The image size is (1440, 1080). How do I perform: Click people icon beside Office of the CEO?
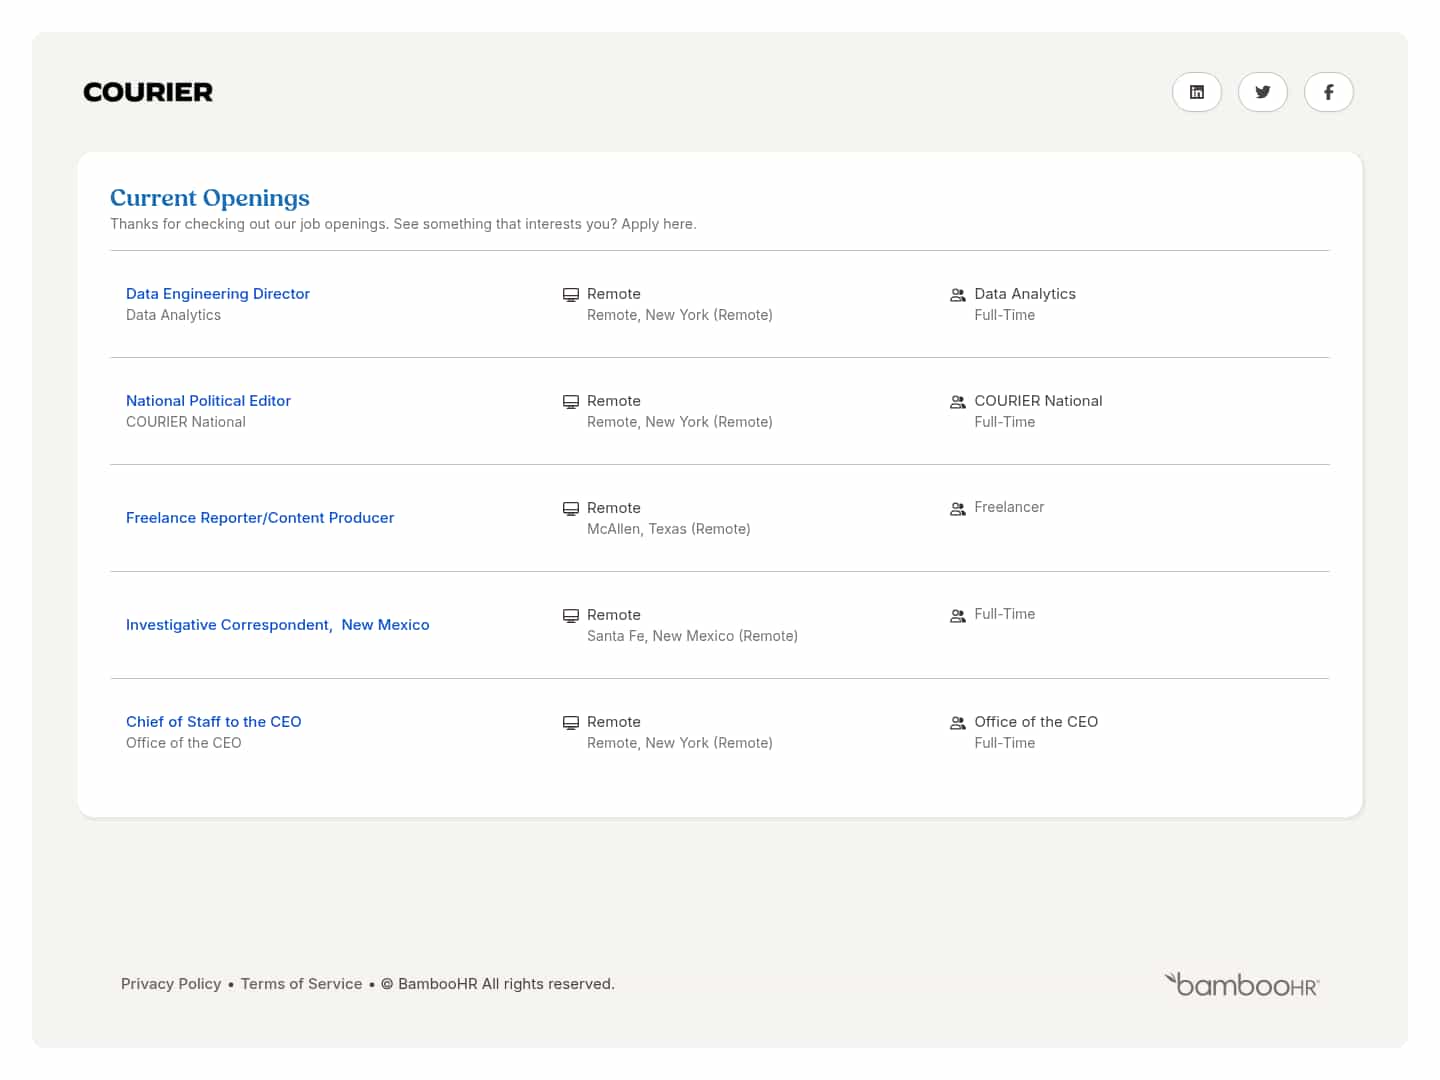pyautogui.click(x=958, y=723)
